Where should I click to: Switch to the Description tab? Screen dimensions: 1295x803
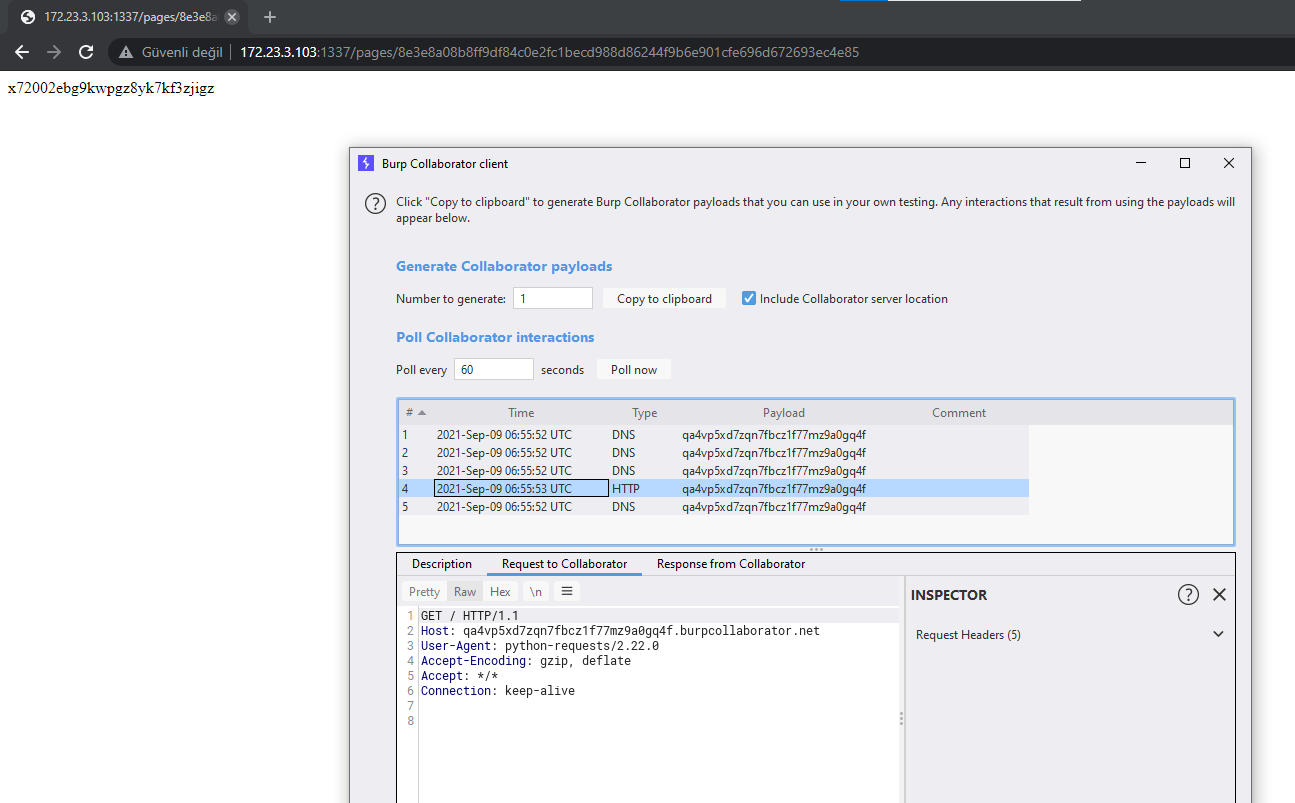[x=442, y=564]
